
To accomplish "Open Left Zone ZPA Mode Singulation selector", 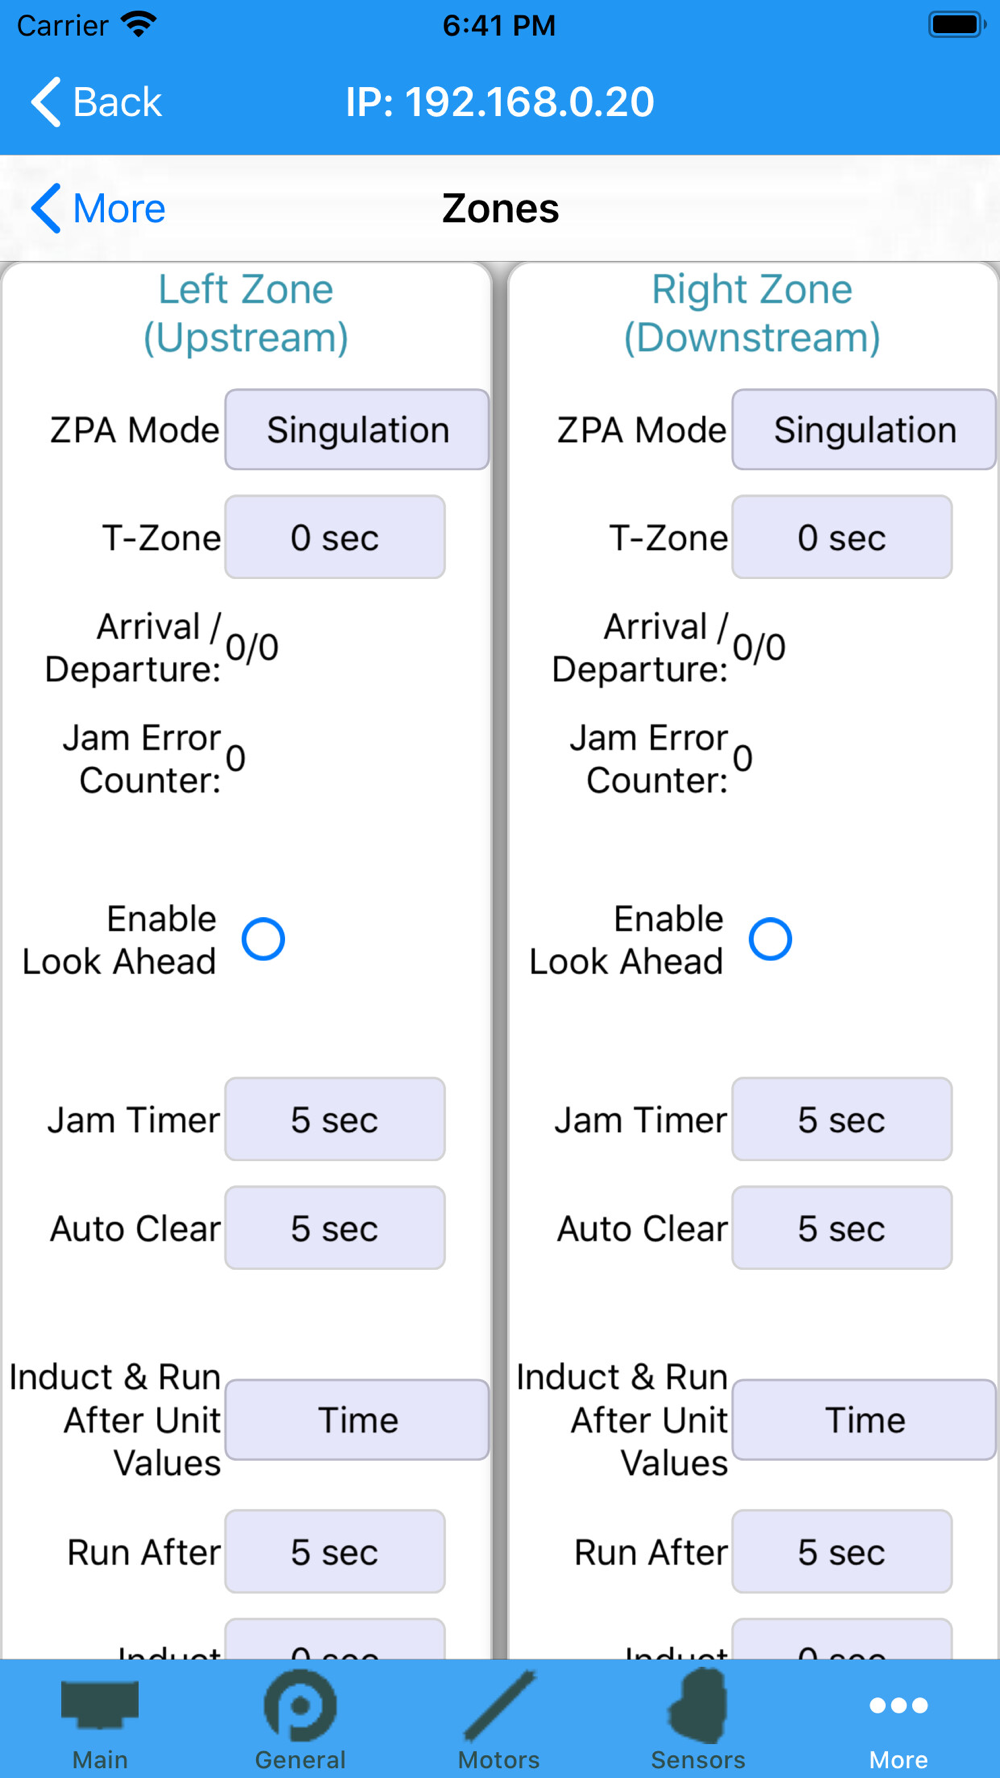I will pos(357,430).
